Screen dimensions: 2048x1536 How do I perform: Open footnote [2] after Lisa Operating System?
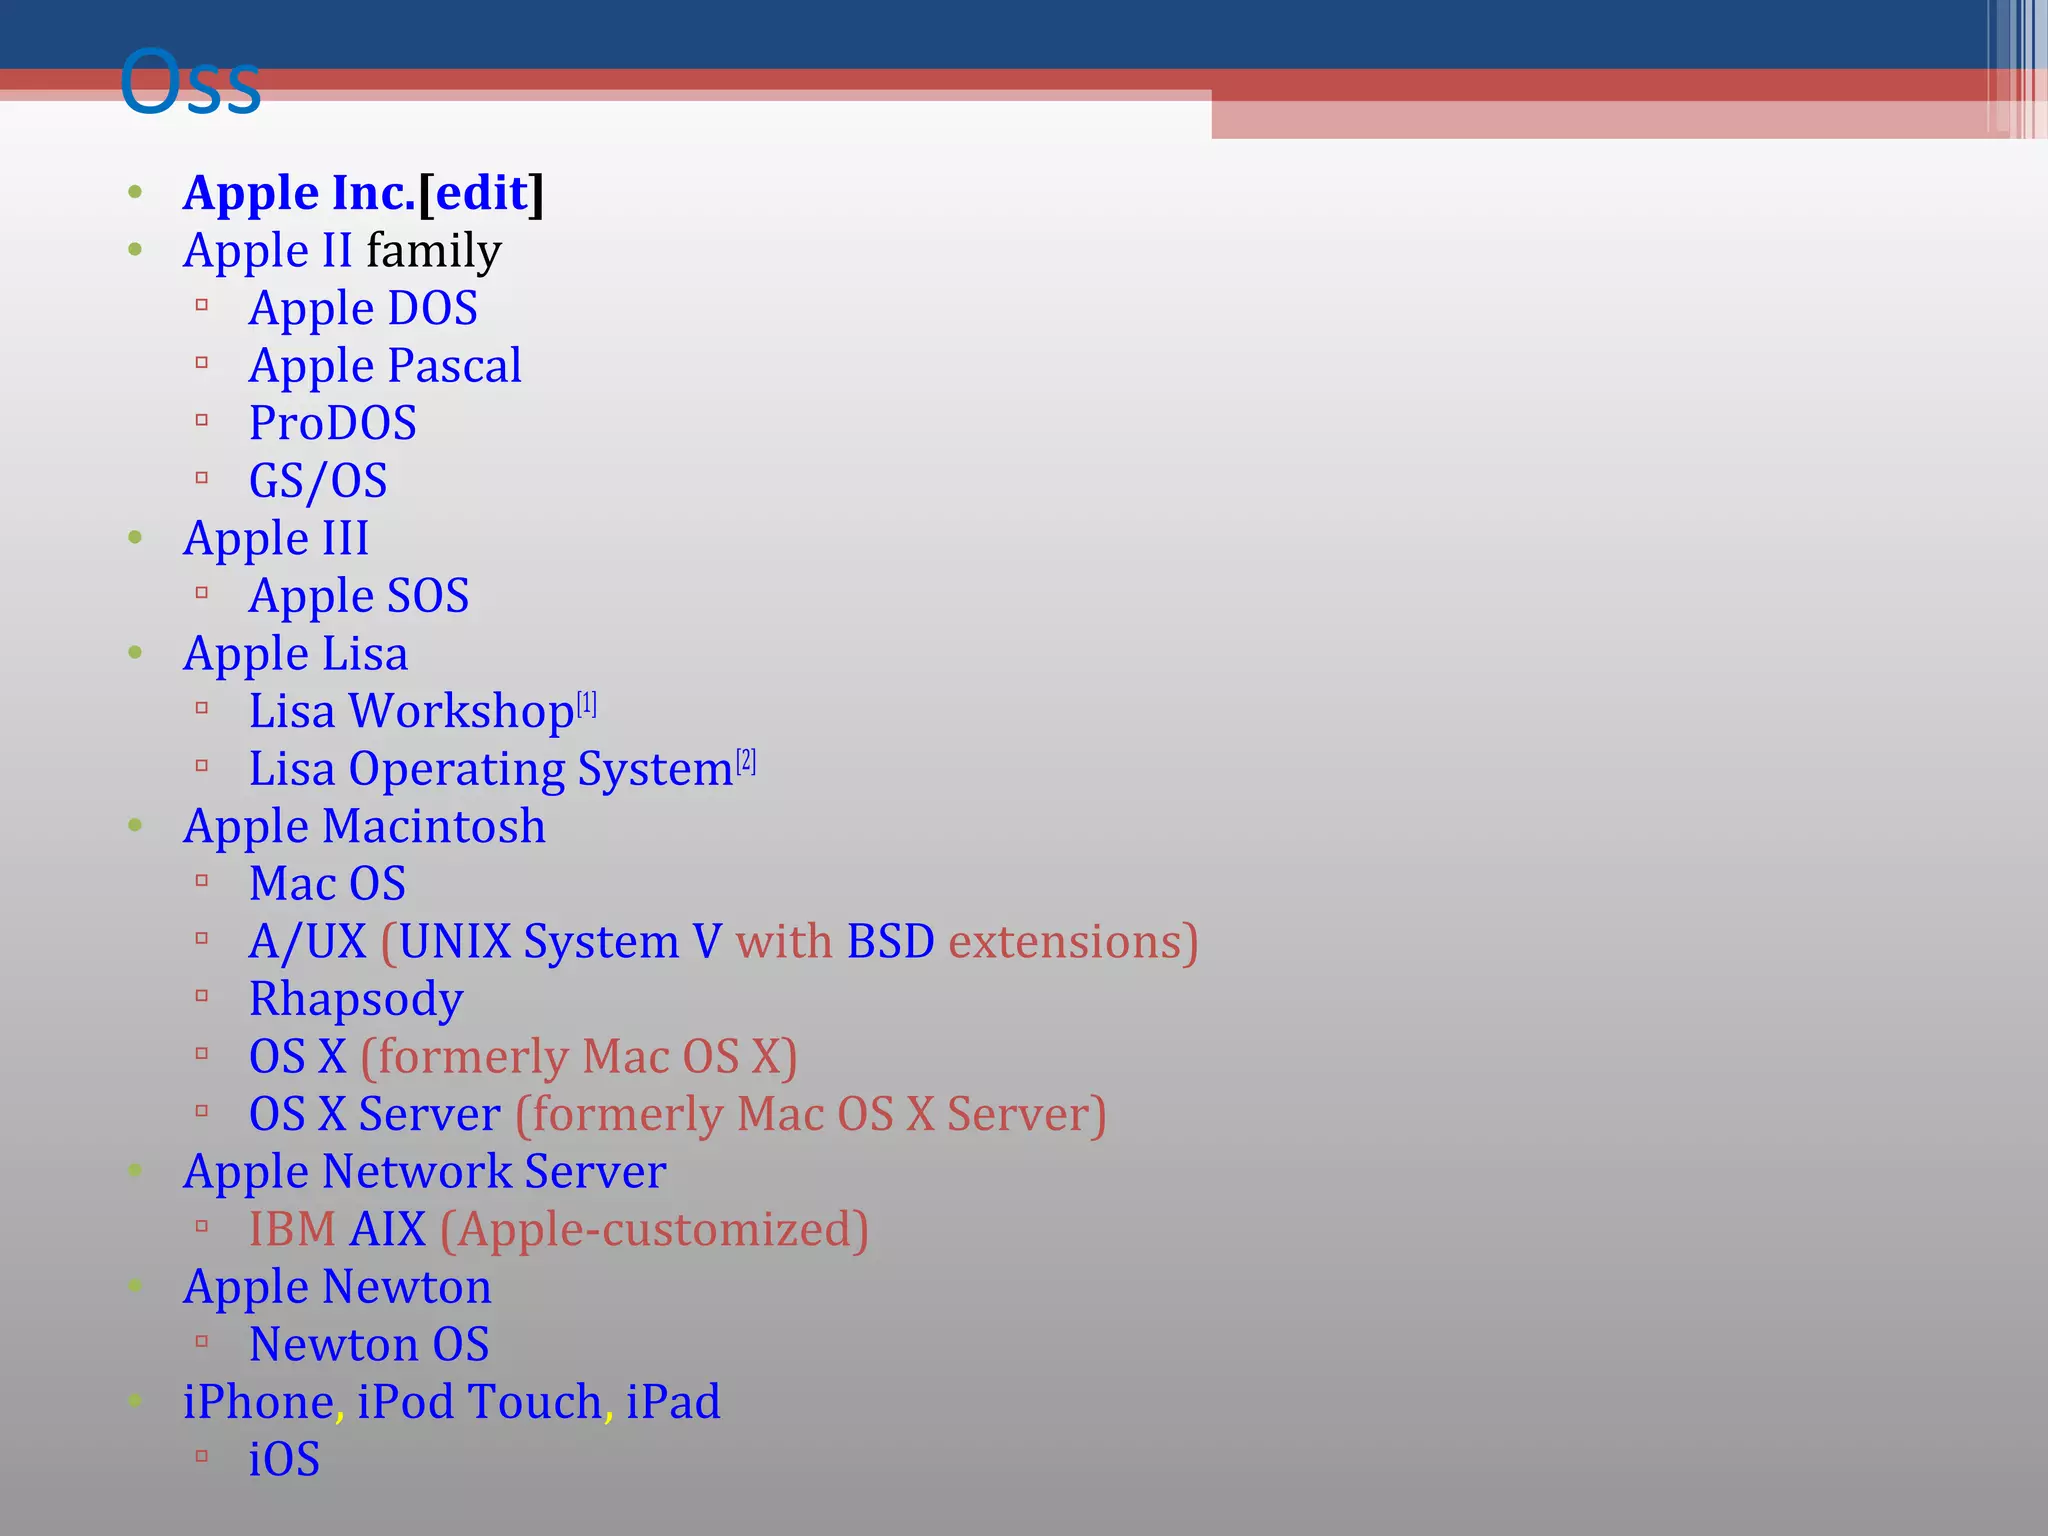tap(746, 762)
